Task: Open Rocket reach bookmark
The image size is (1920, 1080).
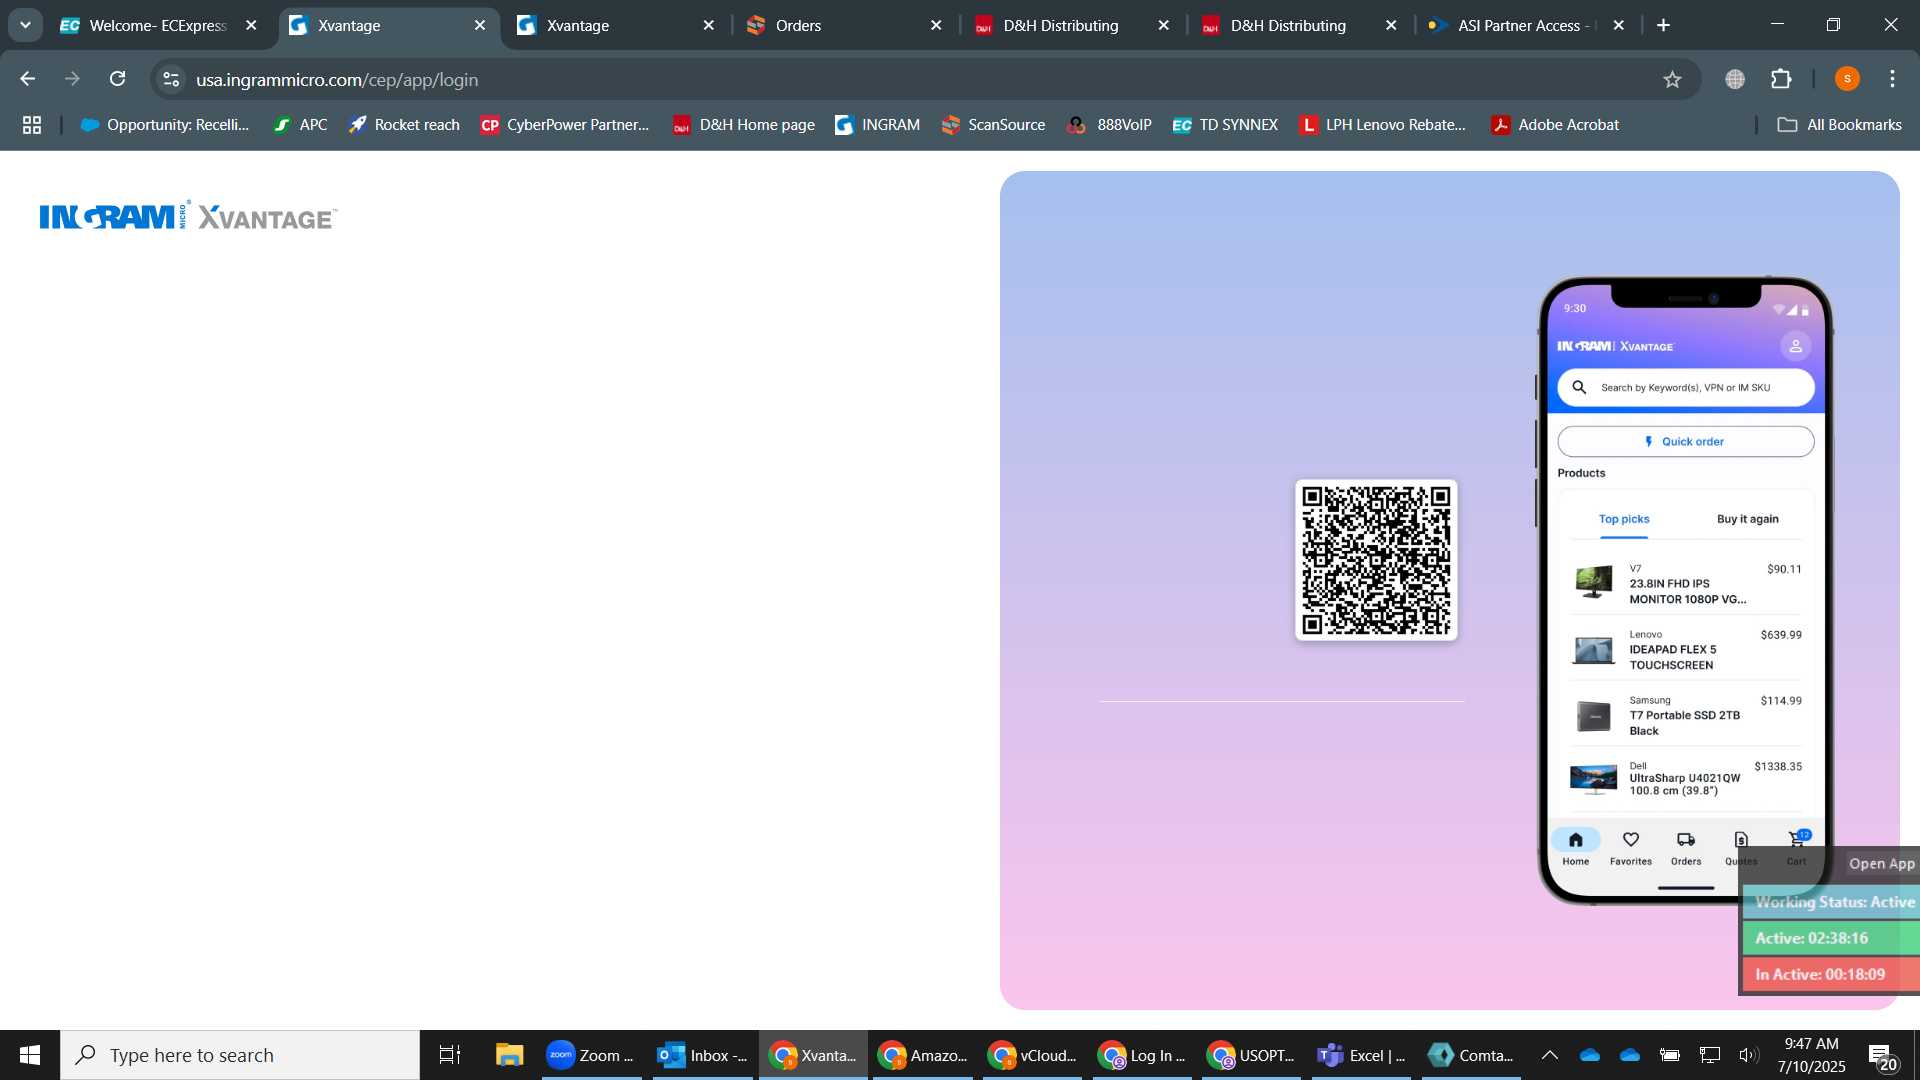Action: tap(404, 125)
